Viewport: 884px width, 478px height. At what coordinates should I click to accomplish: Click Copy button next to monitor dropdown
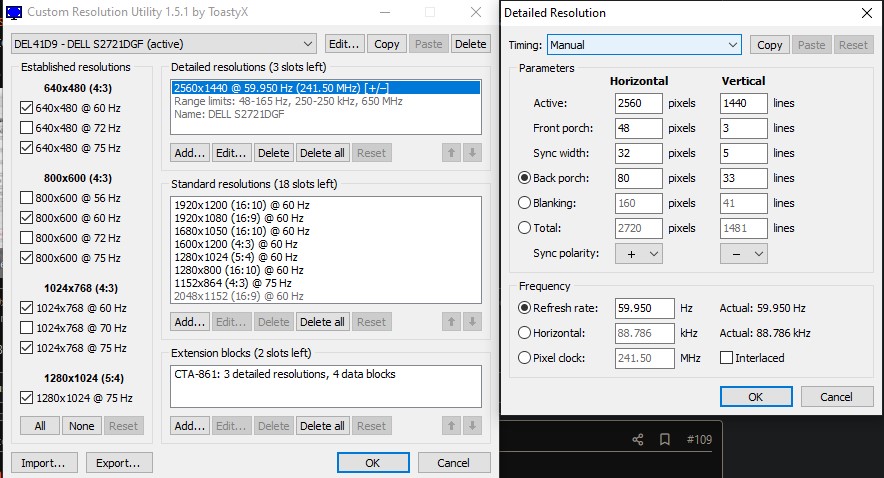[387, 44]
